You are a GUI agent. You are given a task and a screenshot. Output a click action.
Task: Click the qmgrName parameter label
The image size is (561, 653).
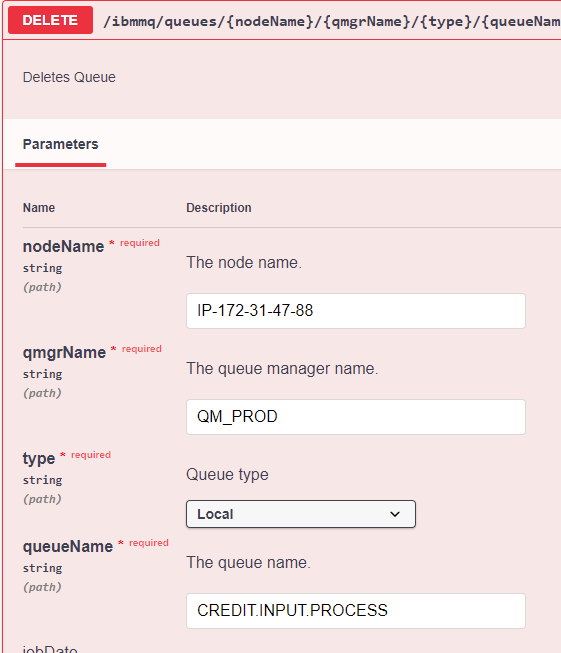tap(64, 352)
